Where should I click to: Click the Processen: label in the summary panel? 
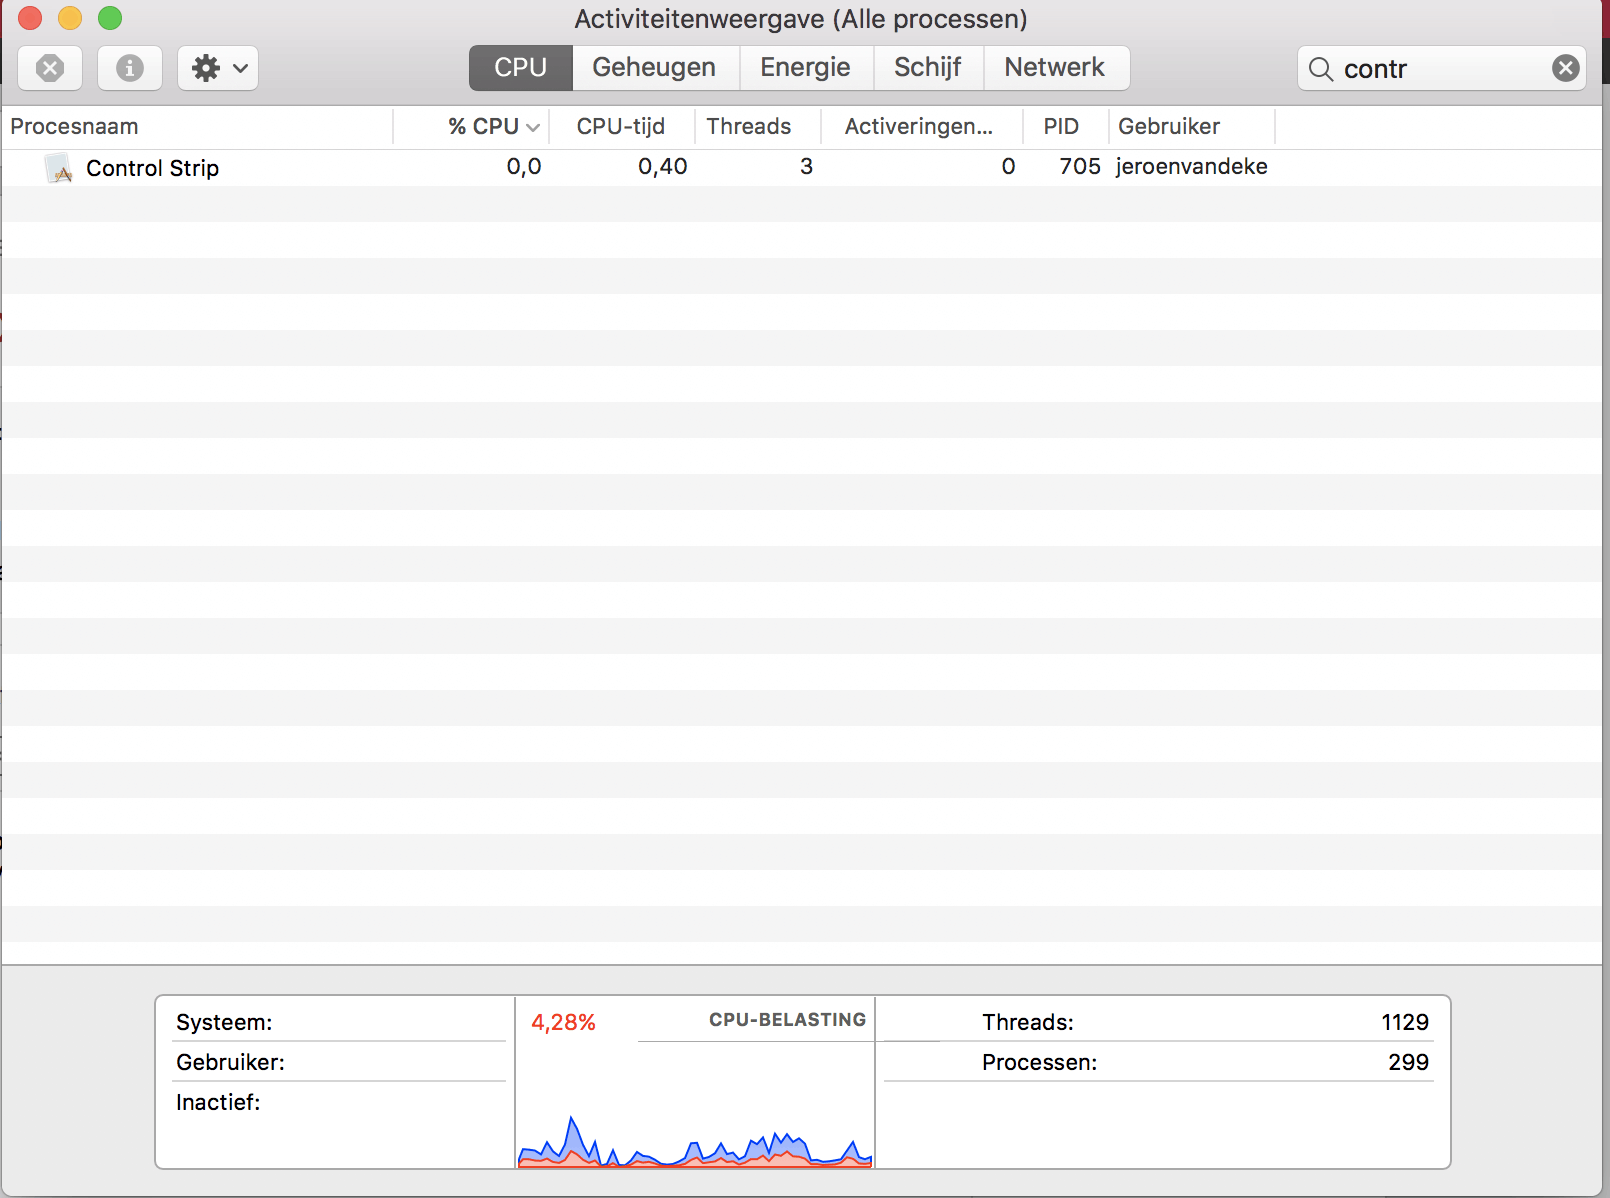1040,1062
